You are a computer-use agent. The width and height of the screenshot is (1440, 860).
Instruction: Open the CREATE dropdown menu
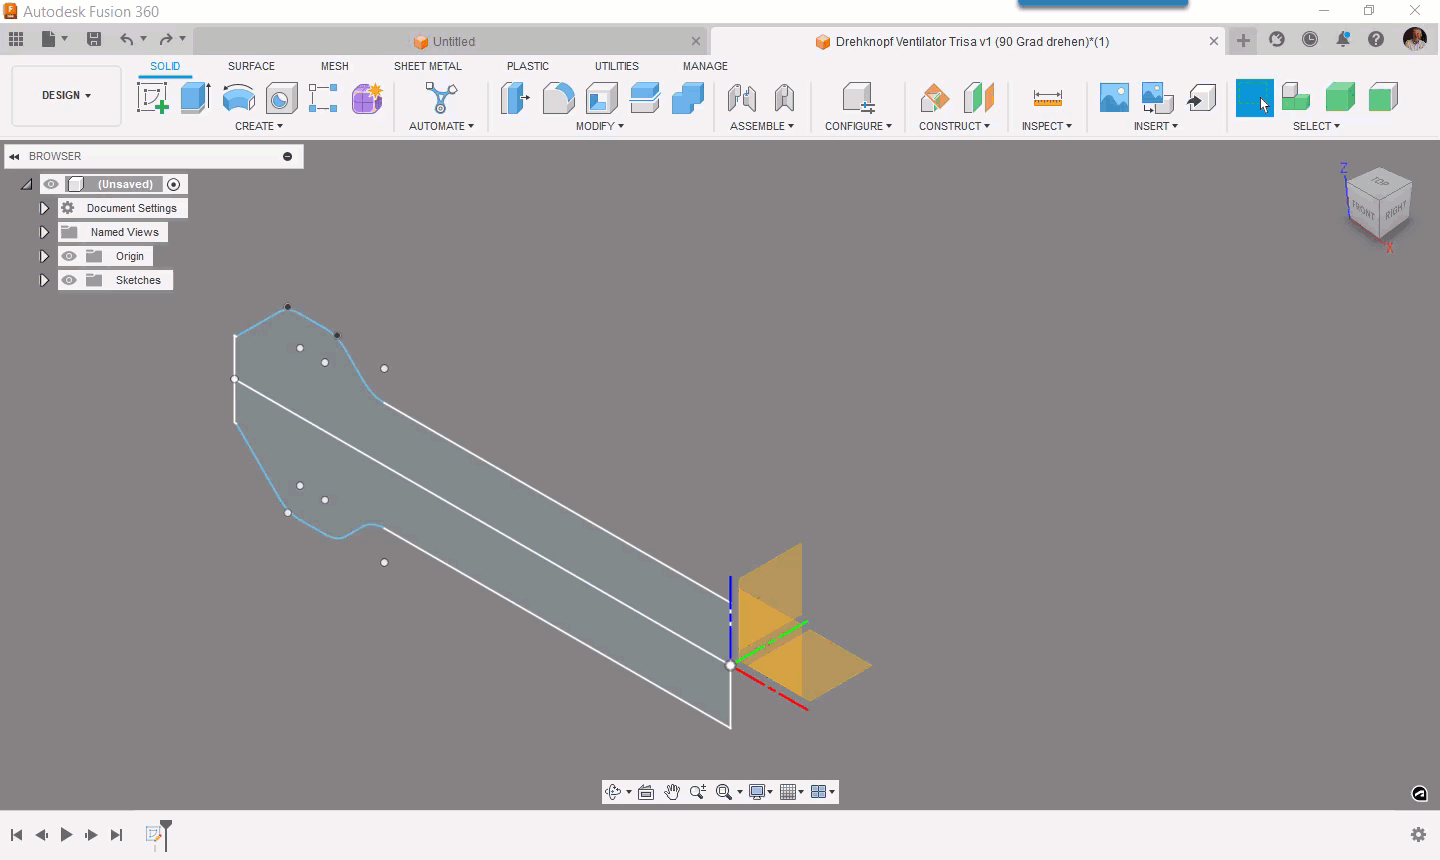coord(258,126)
